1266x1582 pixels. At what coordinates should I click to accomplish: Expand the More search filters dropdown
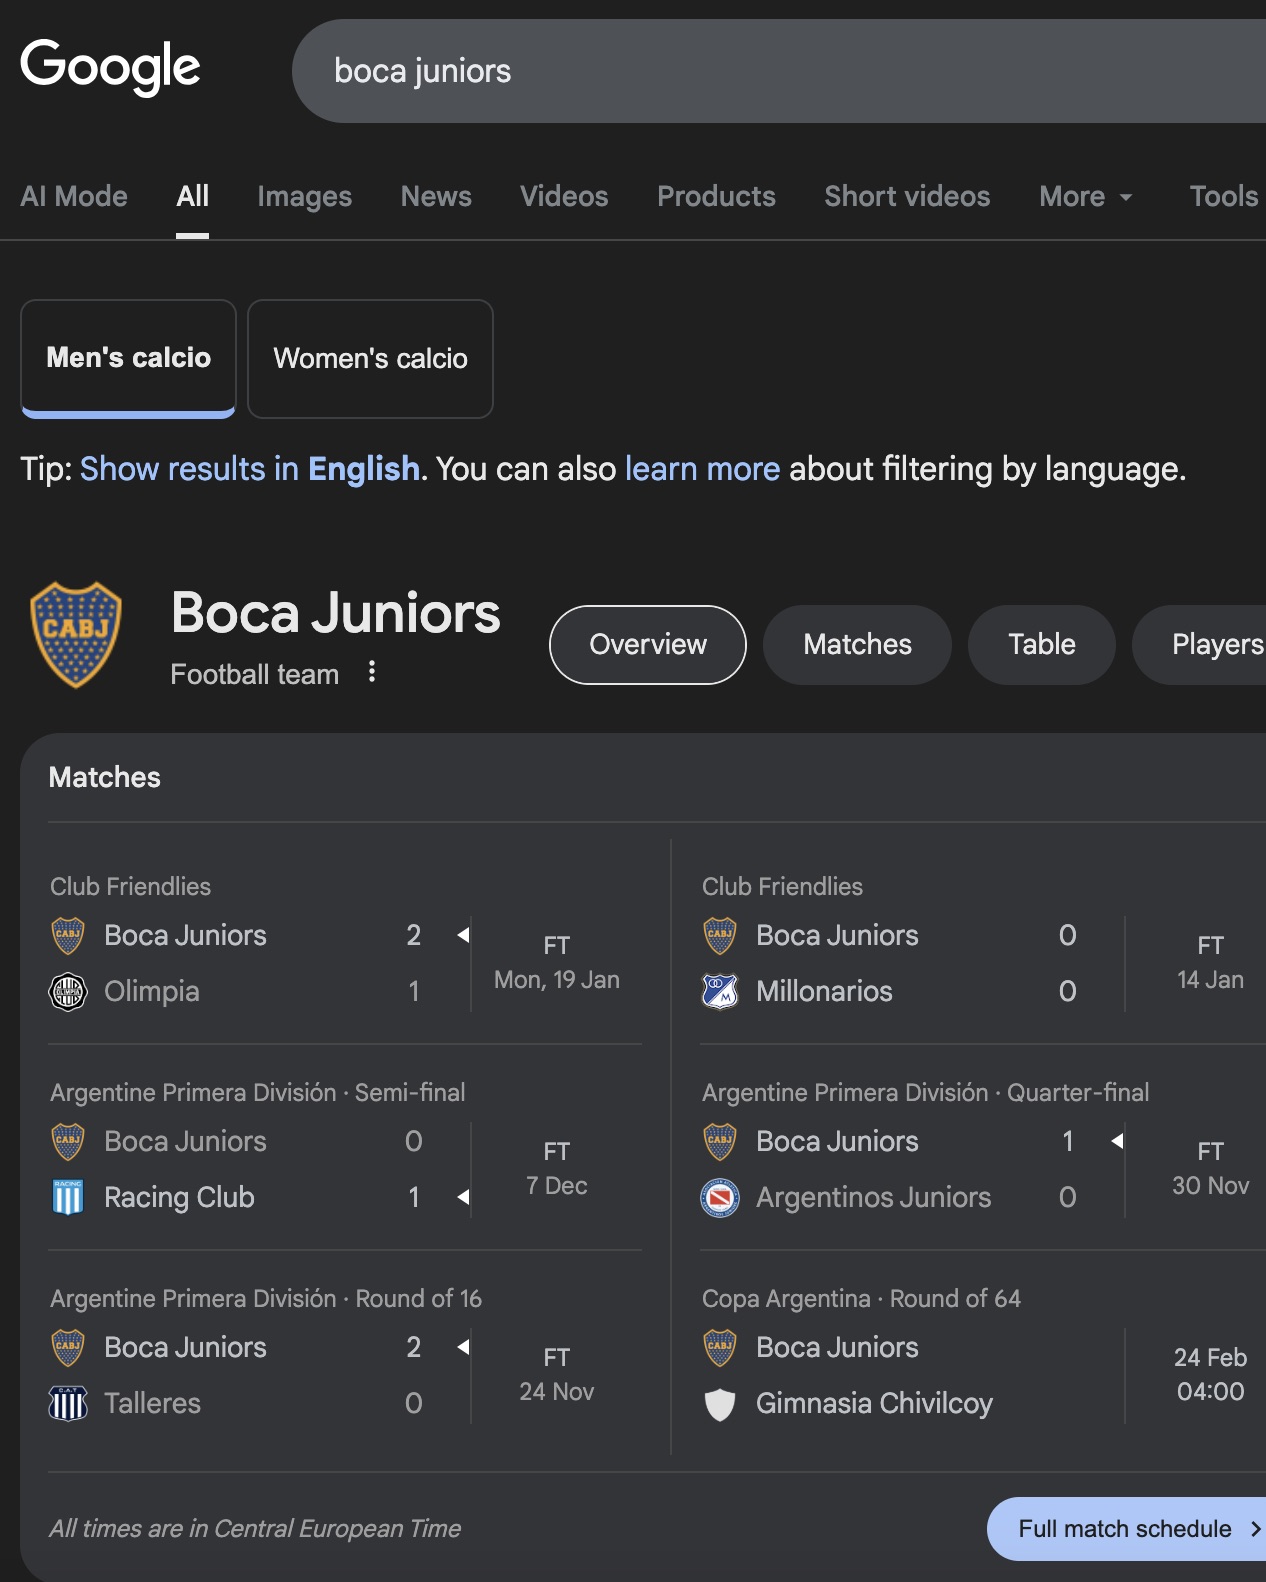click(1085, 197)
